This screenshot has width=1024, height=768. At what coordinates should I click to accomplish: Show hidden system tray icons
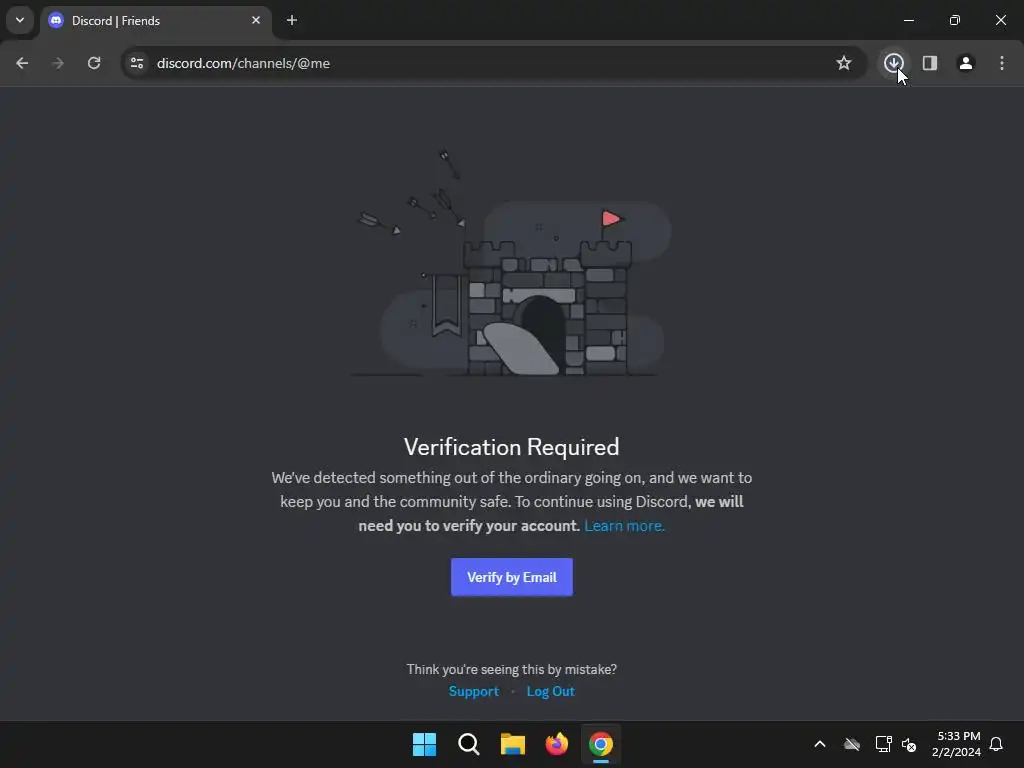pyautogui.click(x=820, y=744)
